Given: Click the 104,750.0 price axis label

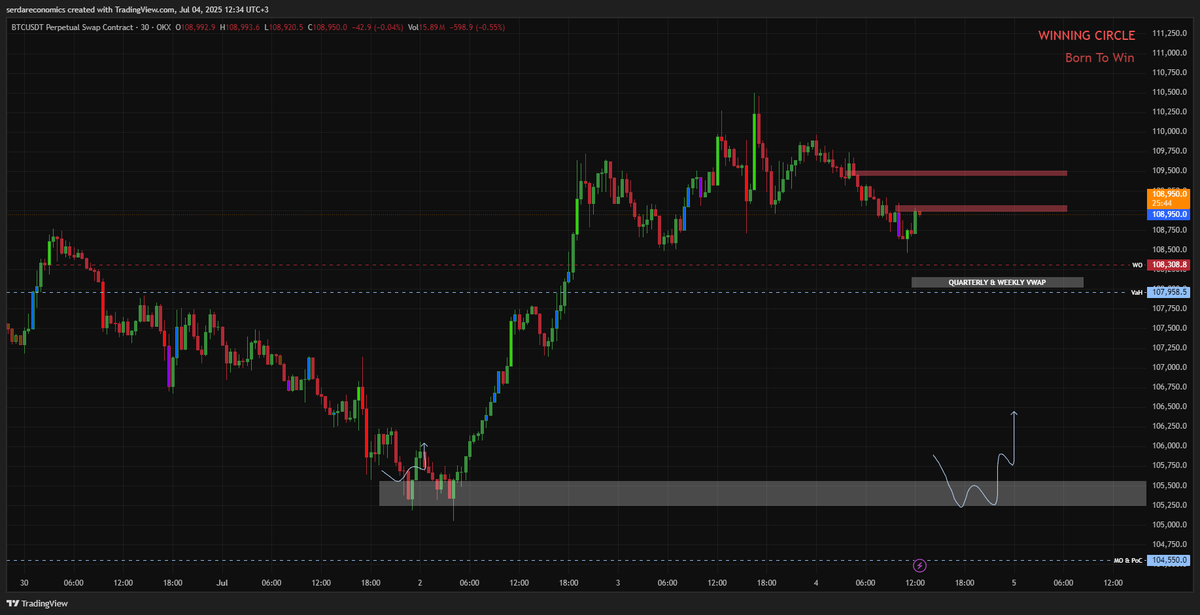Looking at the screenshot, I should (x=1169, y=544).
